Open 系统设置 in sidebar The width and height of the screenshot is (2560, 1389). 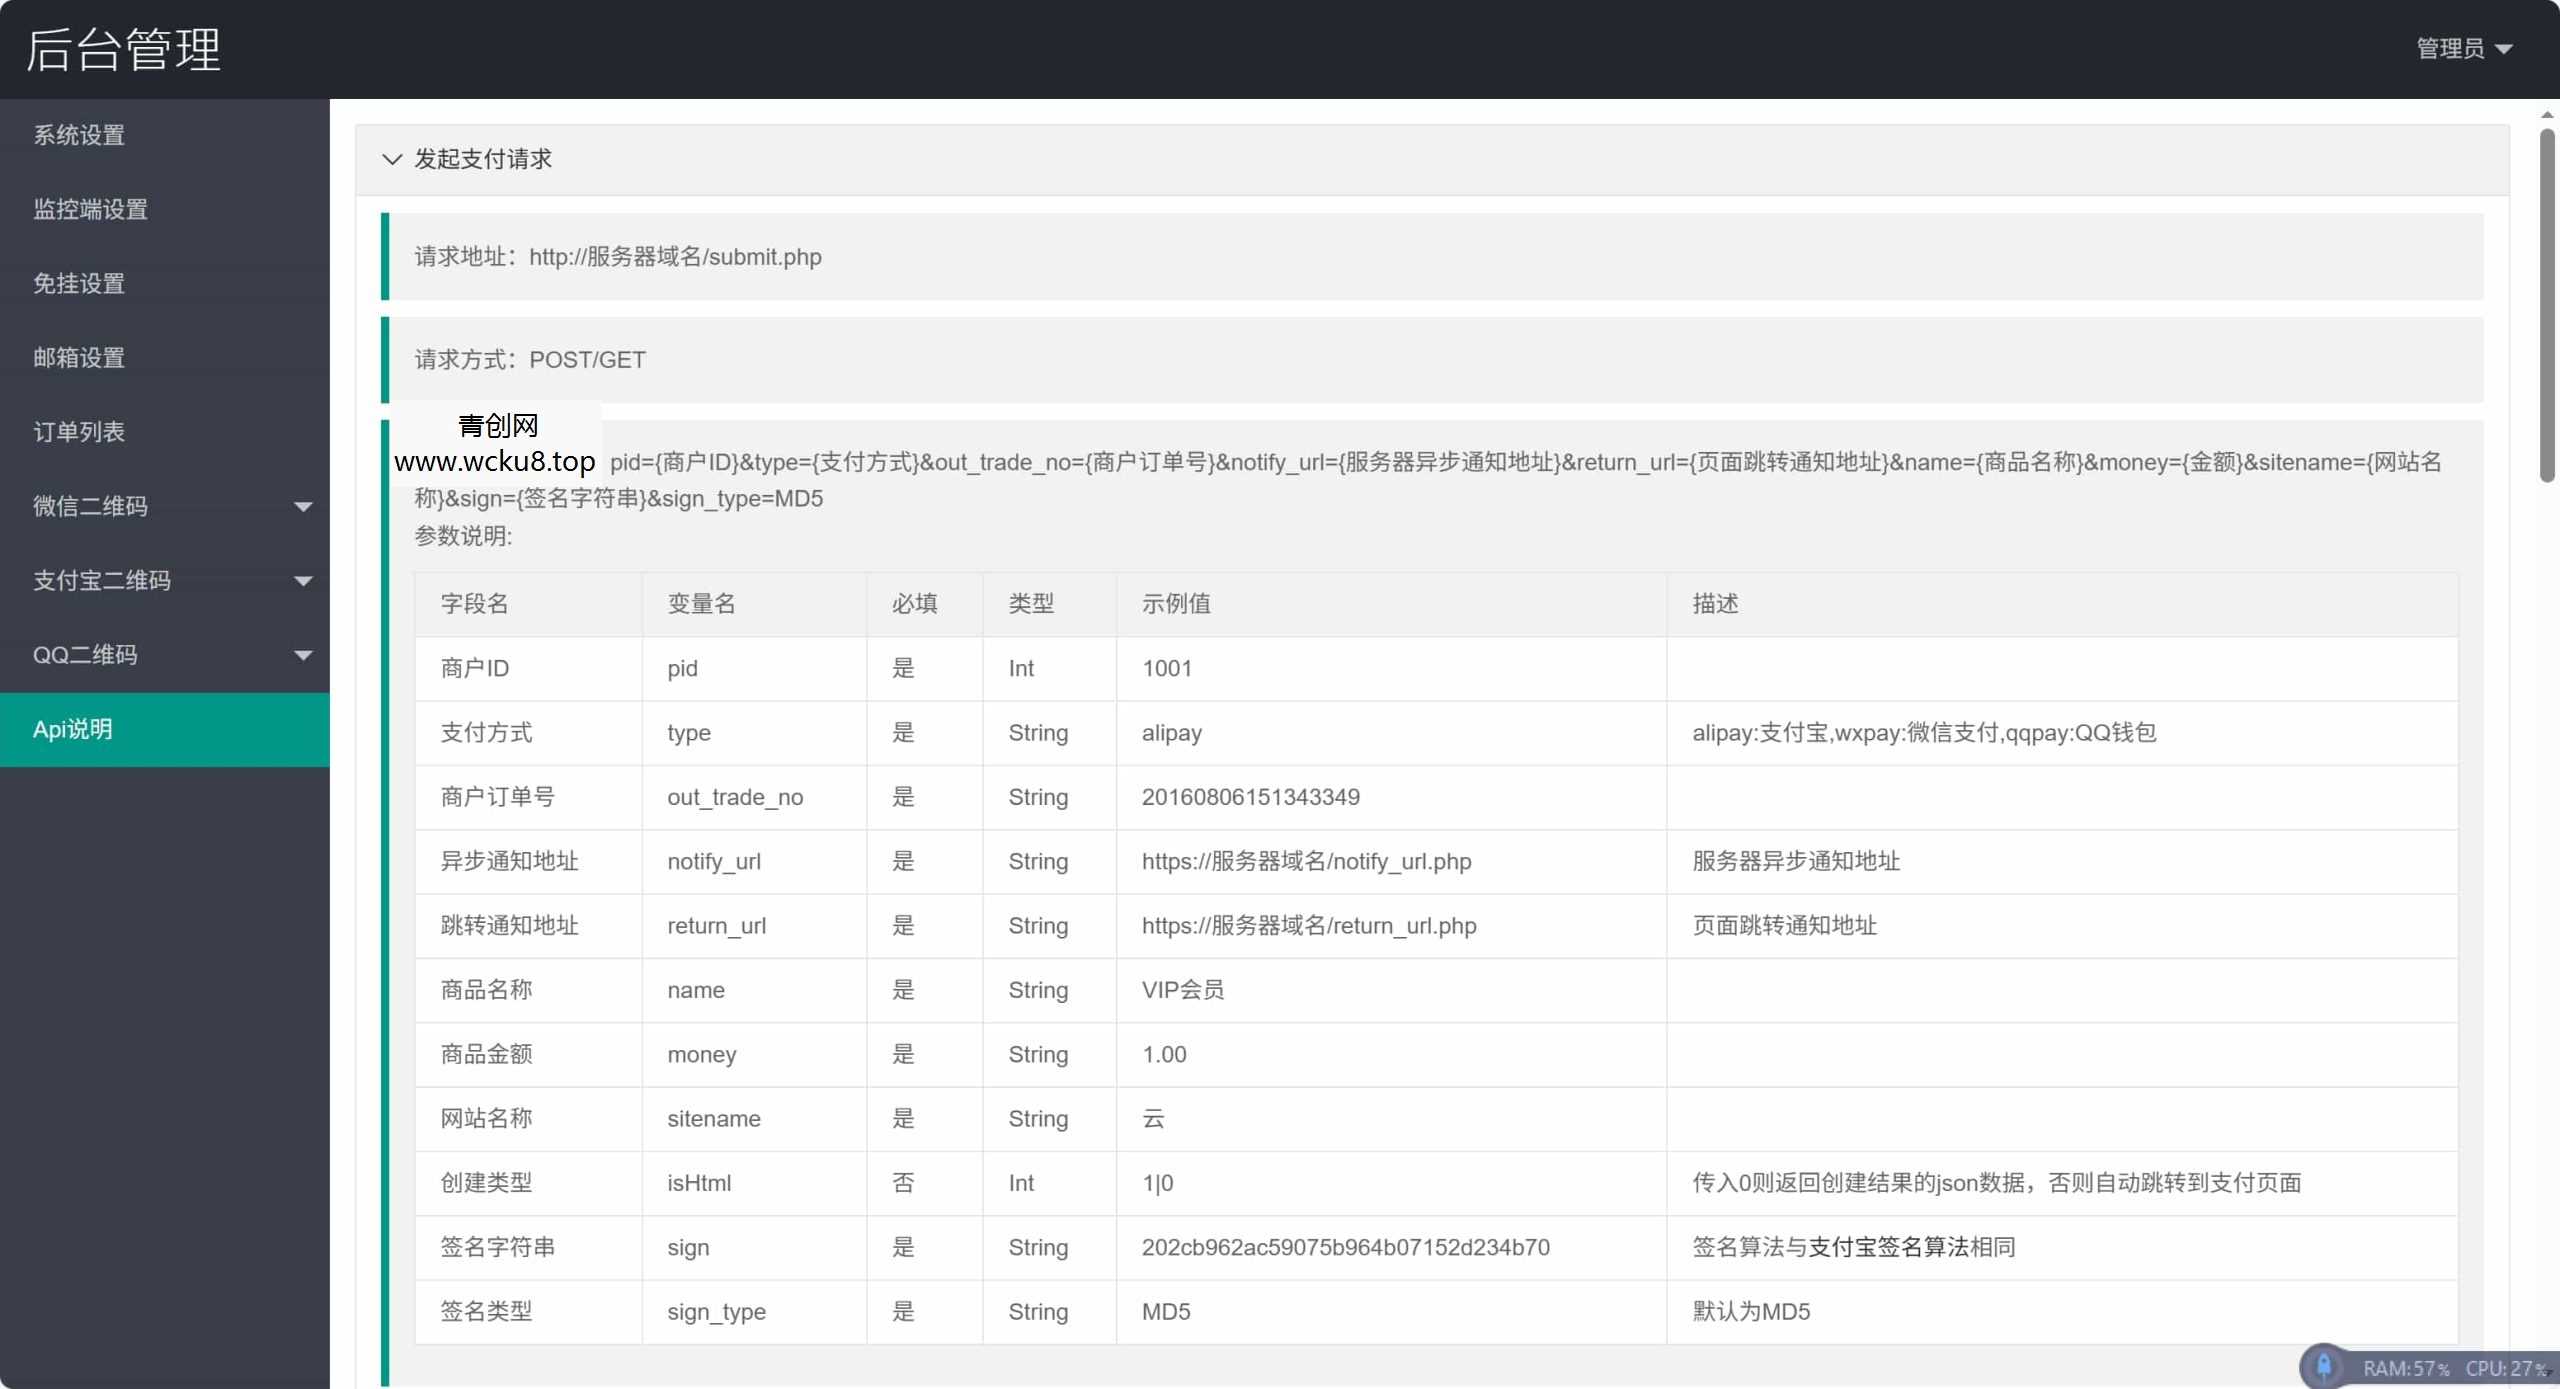[x=80, y=135]
